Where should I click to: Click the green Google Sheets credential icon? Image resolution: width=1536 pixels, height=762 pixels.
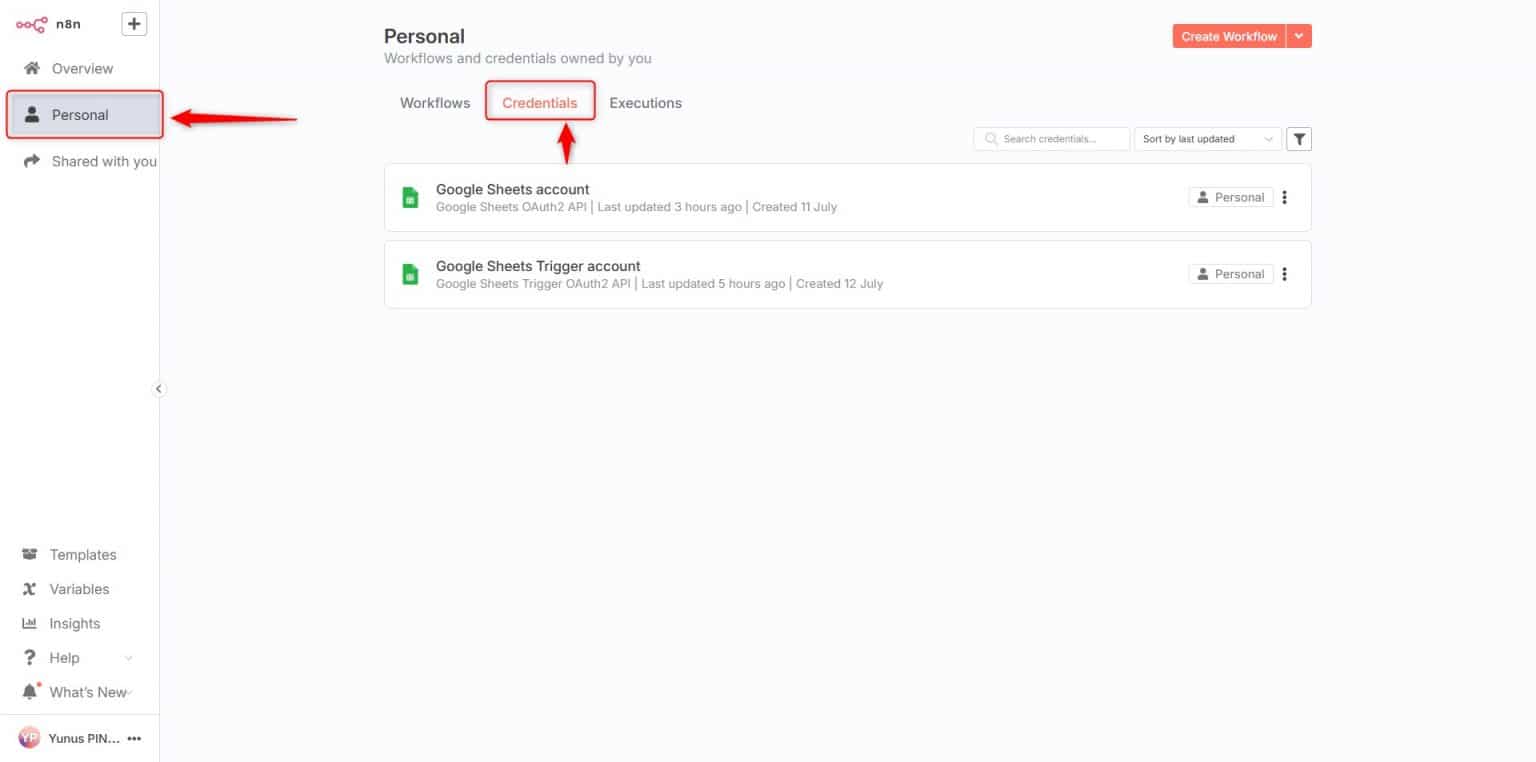coord(410,197)
